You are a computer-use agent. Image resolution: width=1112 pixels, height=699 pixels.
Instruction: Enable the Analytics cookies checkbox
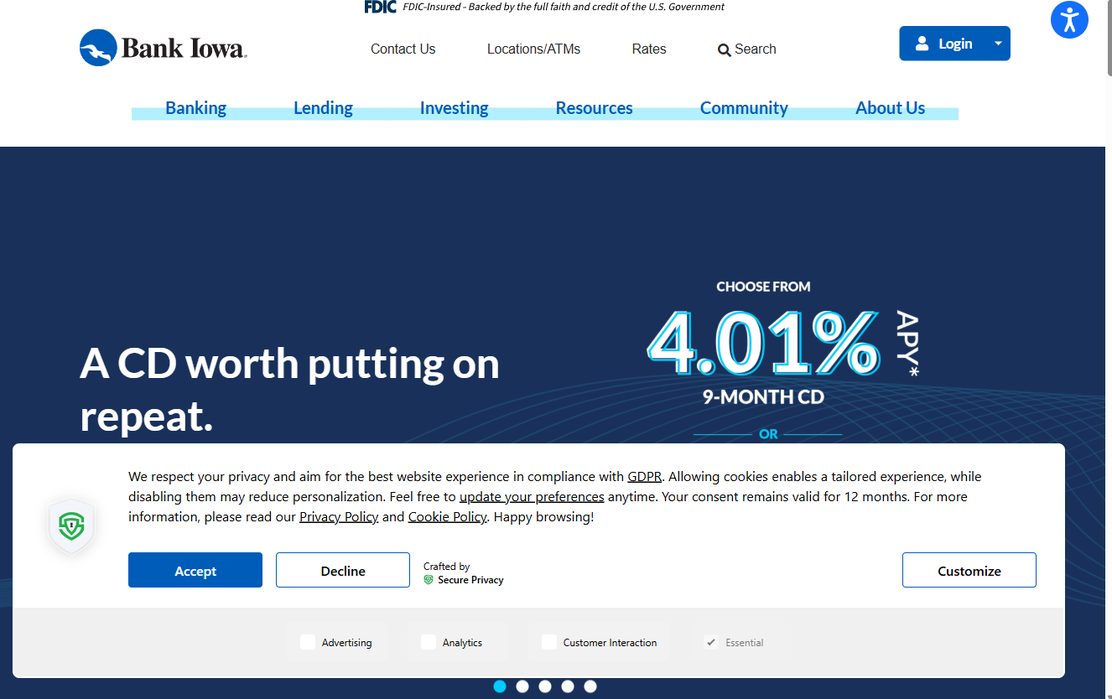428,642
